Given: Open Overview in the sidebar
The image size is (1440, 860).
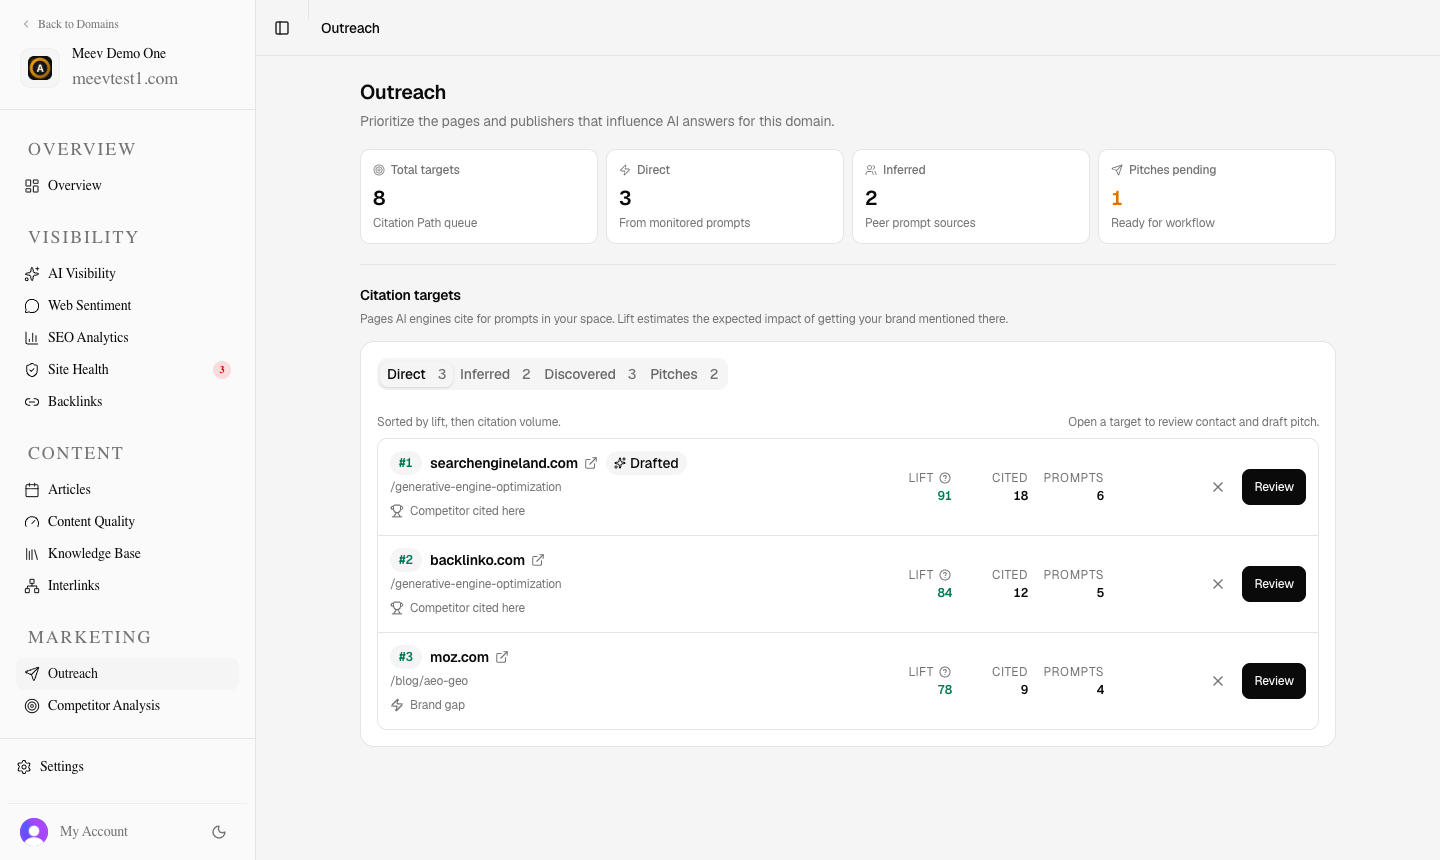Looking at the screenshot, I should (128, 186).
